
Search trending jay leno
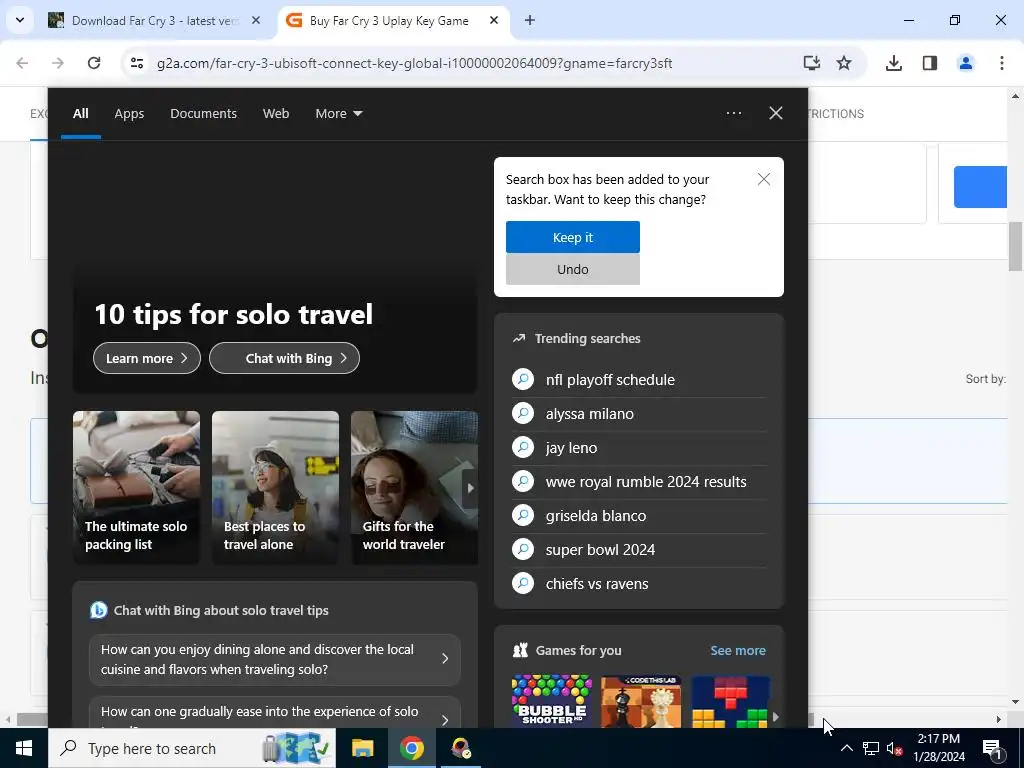pos(639,447)
